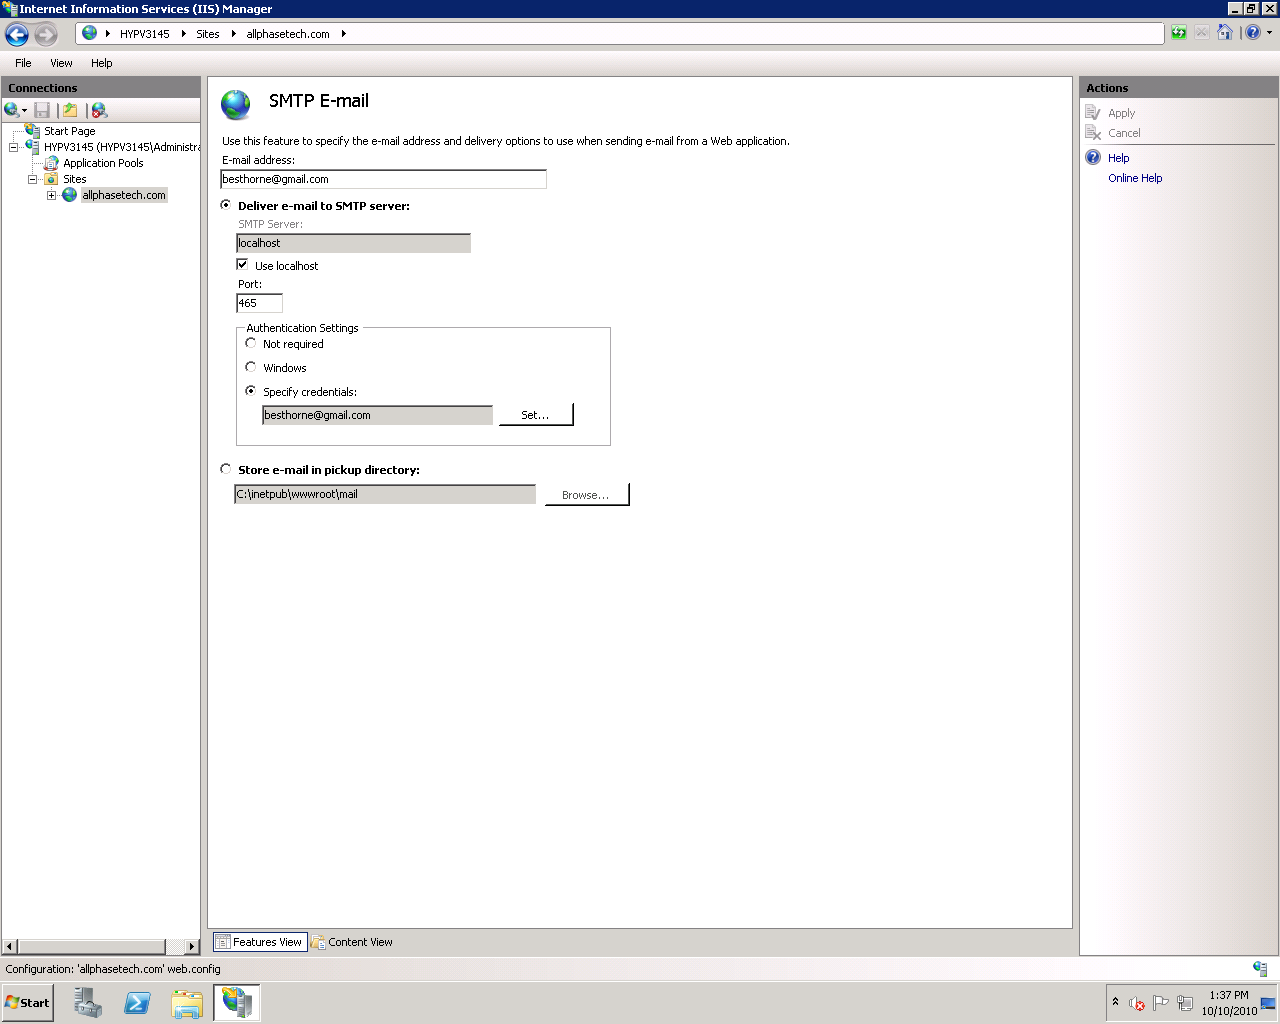Click HYPV3145 in the address breadcrumb
This screenshot has height=1024, width=1280.
pyautogui.click(x=145, y=34)
